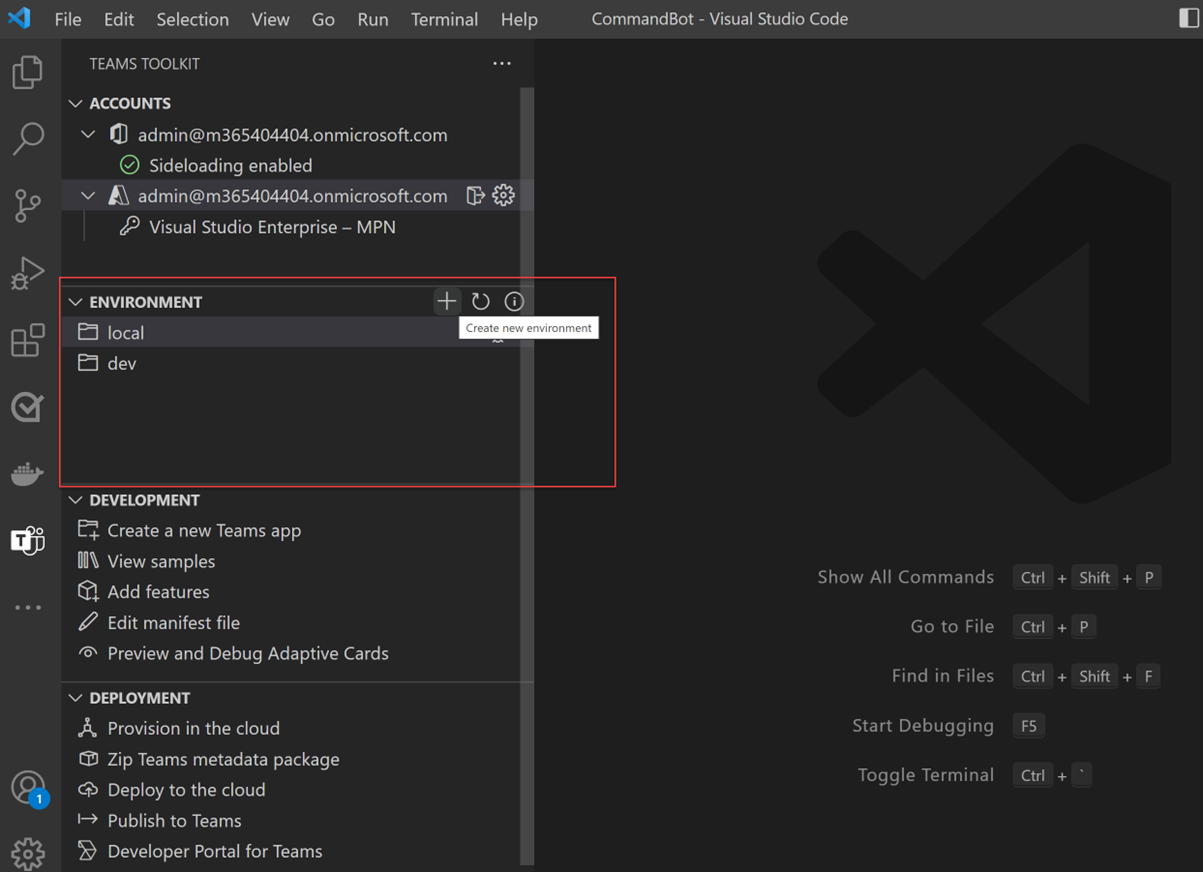Open the Selection menu
Viewport: 1203px width, 872px height.
192,19
